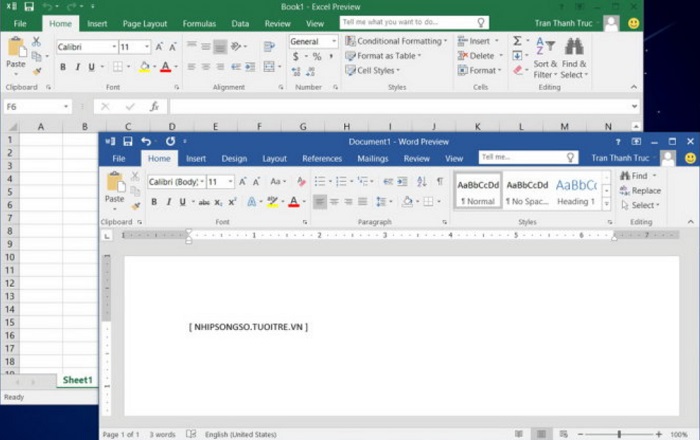This screenshot has height=440, width=700.
Task: Select the Heading 1 style in Word
Action: pyautogui.click(x=576, y=191)
